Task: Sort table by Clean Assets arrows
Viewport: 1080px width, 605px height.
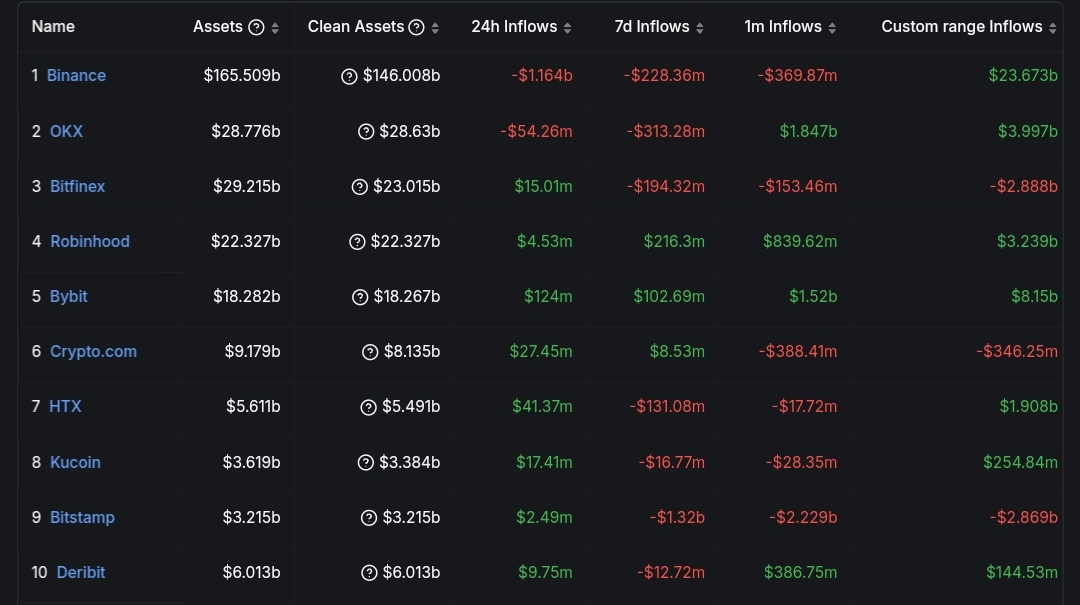Action: 435,28
